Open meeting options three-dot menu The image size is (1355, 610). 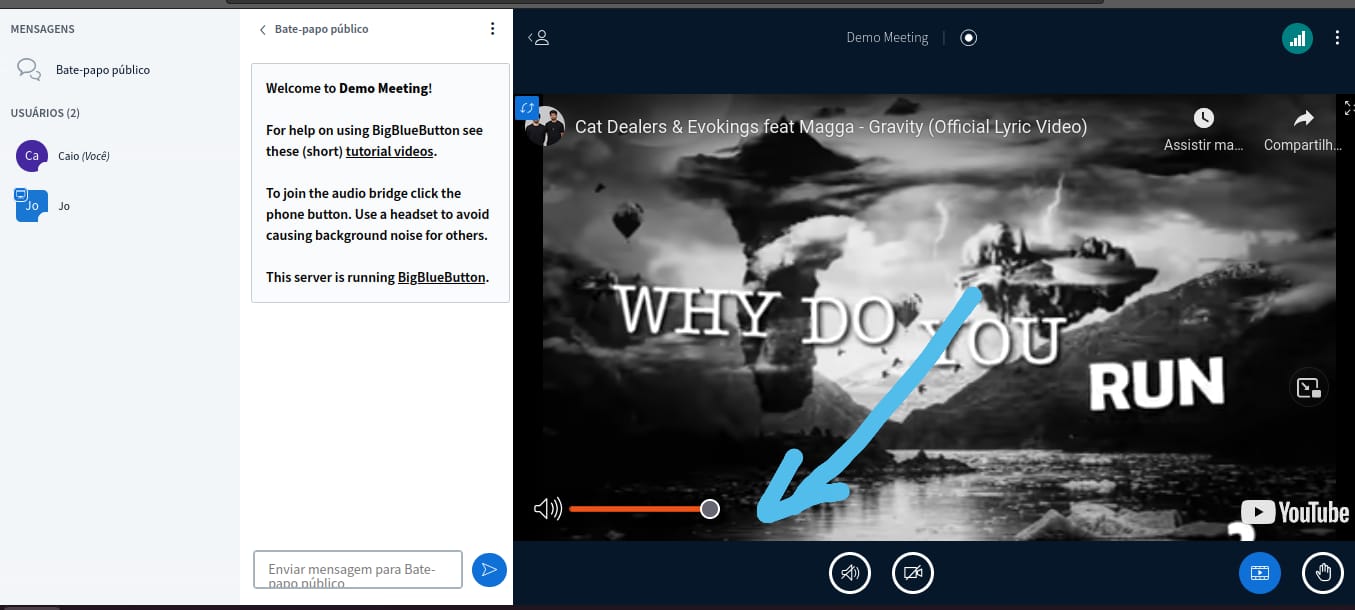[x=1337, y=38]
